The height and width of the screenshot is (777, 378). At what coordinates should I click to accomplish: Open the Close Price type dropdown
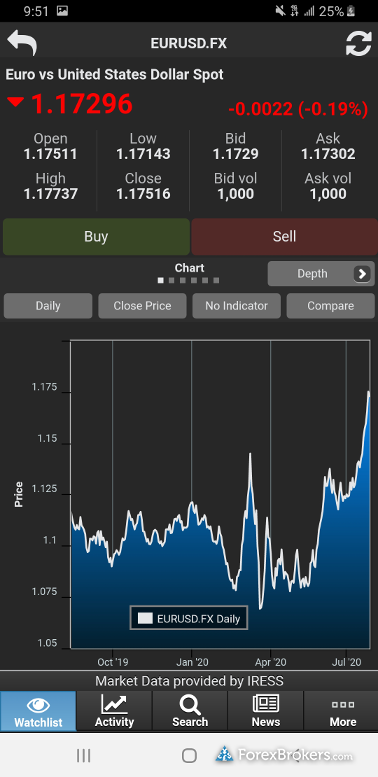[x=142, y=306]
